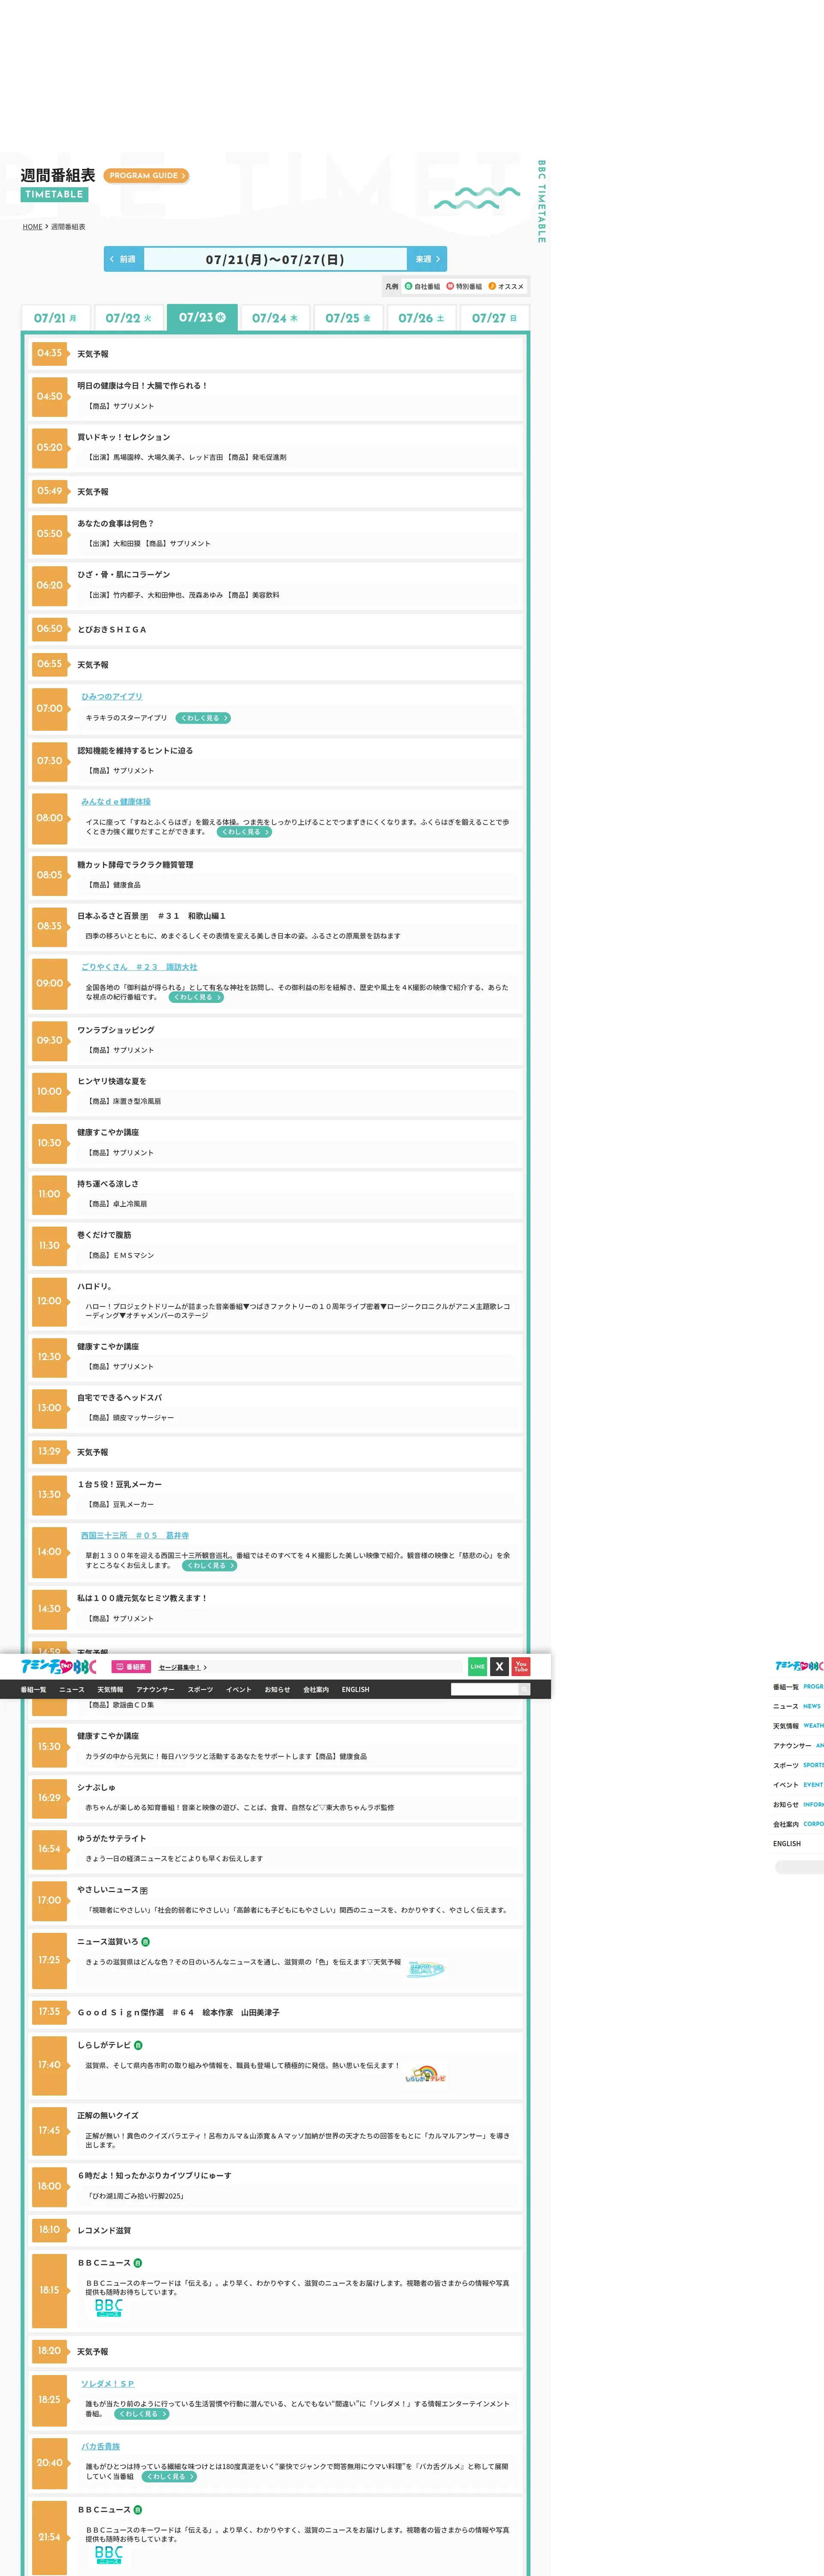Expand くわしく見る for みんなde健康体操
The width and height of the screenshot is (824, 2576).
(x=244, y=832)
